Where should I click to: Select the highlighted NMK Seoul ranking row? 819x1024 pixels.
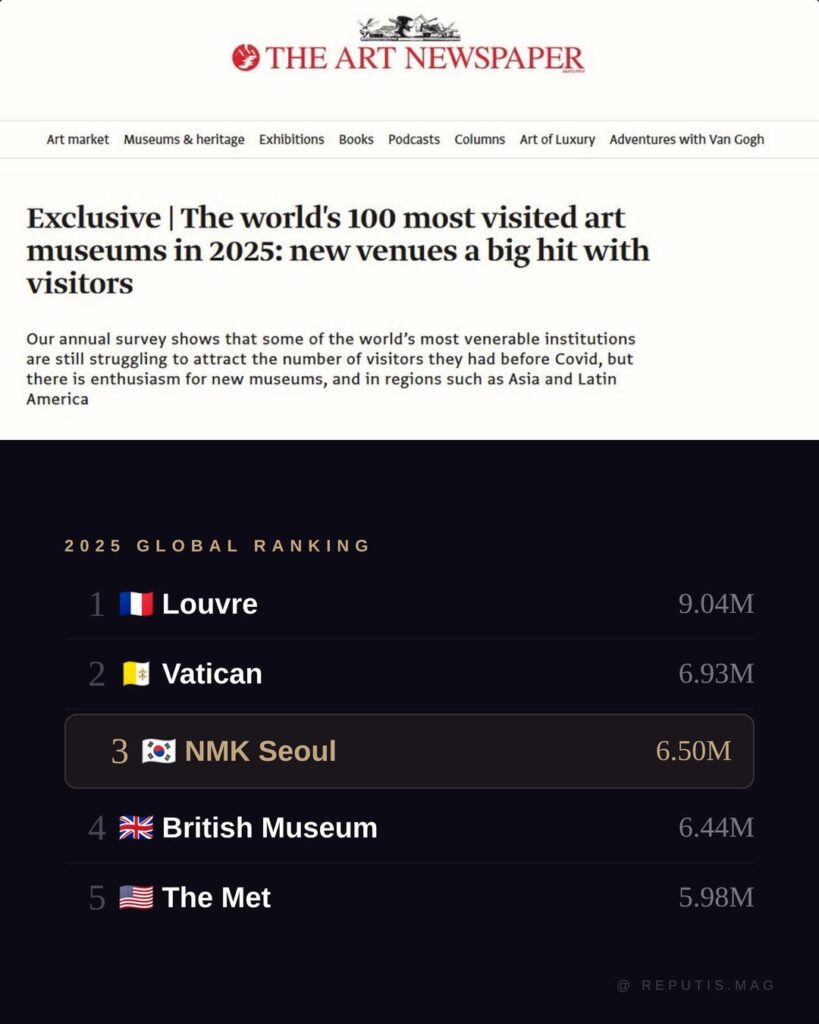[408, 751]
